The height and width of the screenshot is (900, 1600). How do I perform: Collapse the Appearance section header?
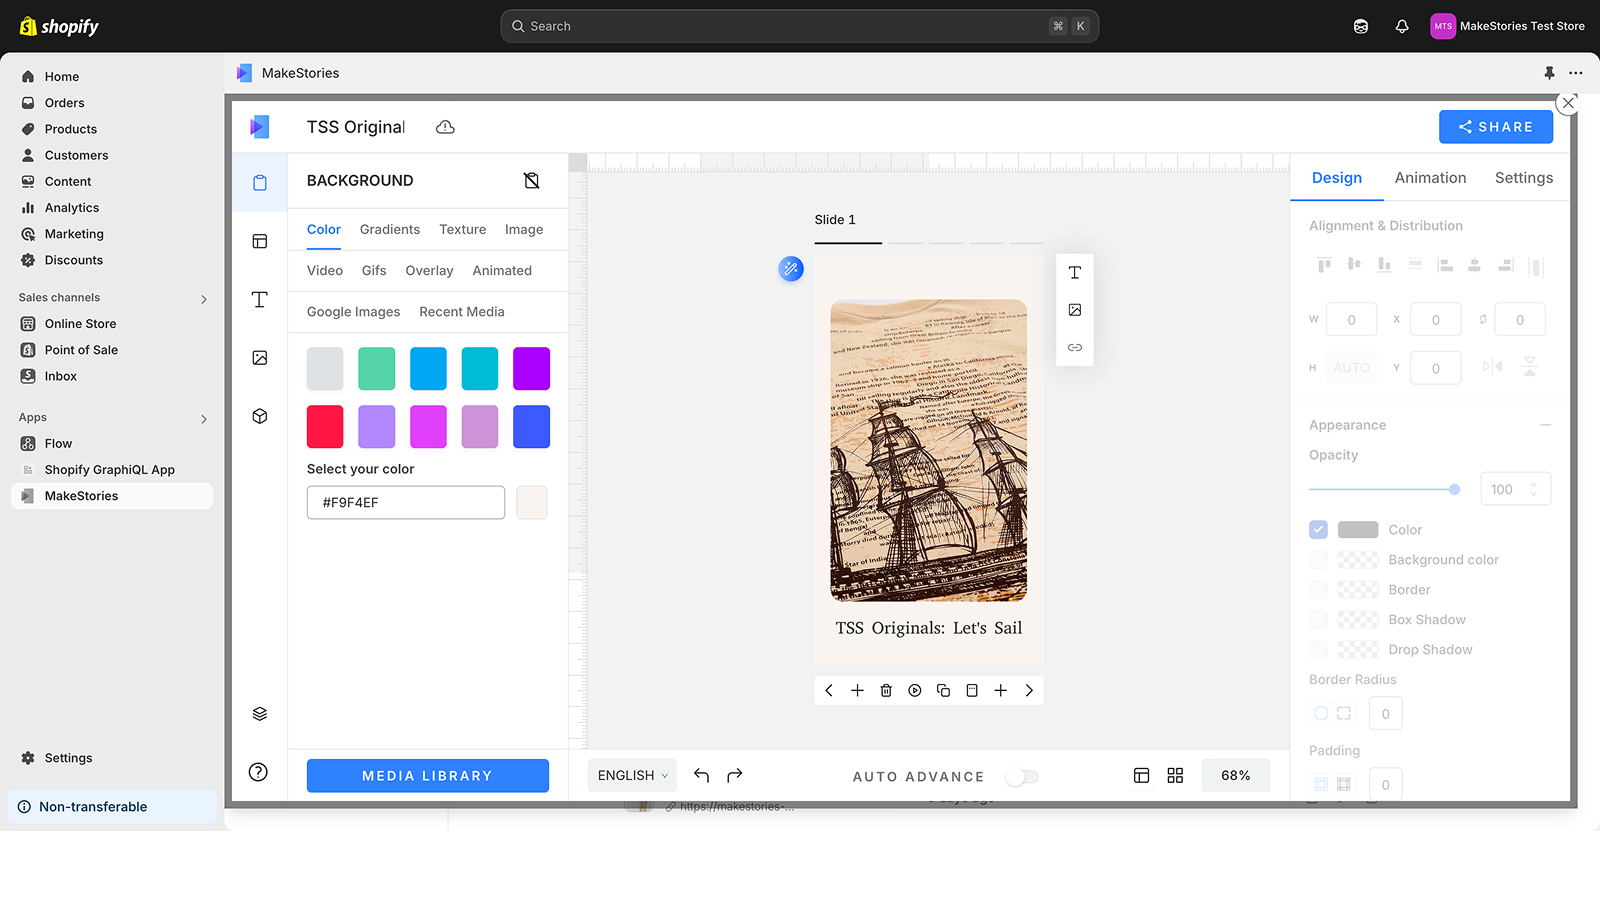coord(1545,424)
